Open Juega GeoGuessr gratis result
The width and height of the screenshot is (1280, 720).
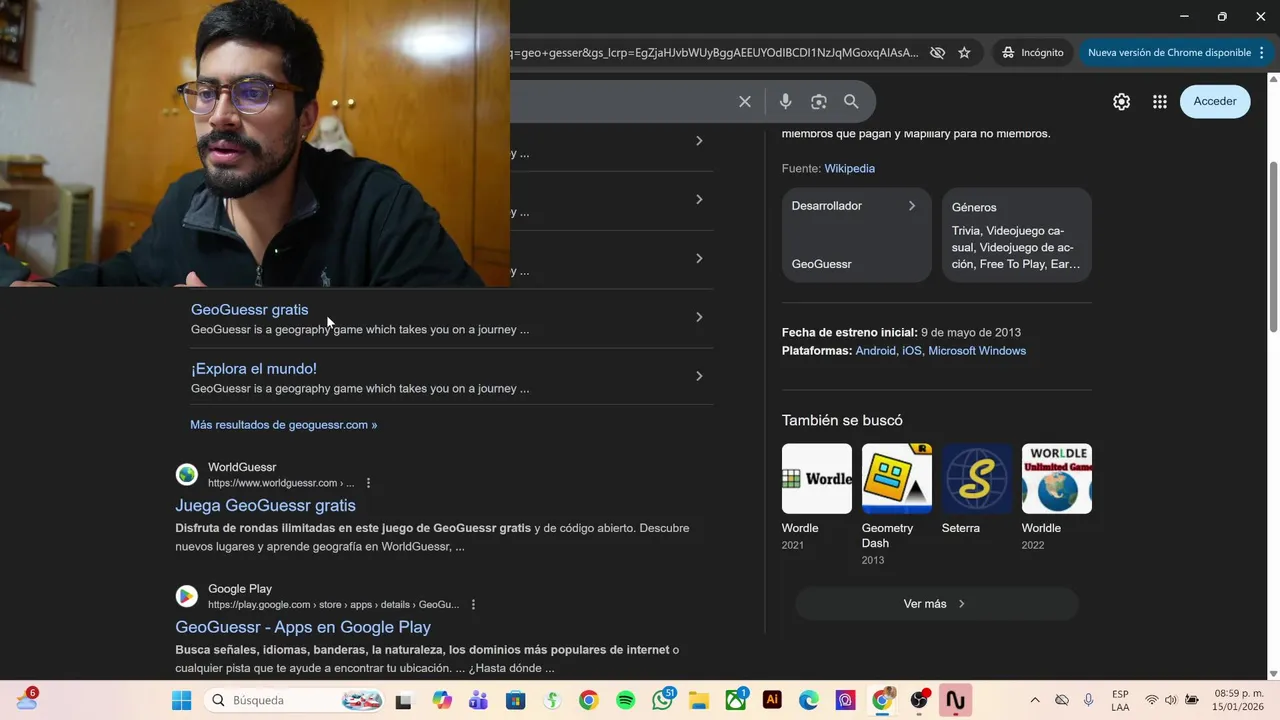(266, 506)
